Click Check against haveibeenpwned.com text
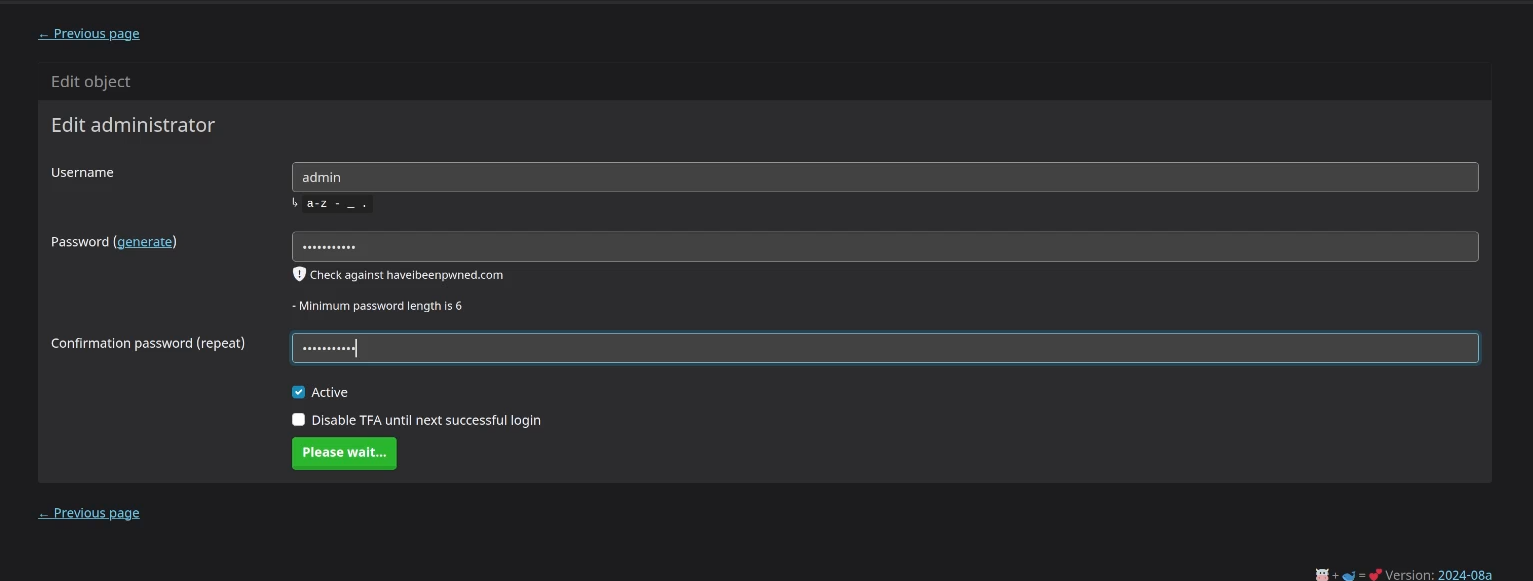 406,275
